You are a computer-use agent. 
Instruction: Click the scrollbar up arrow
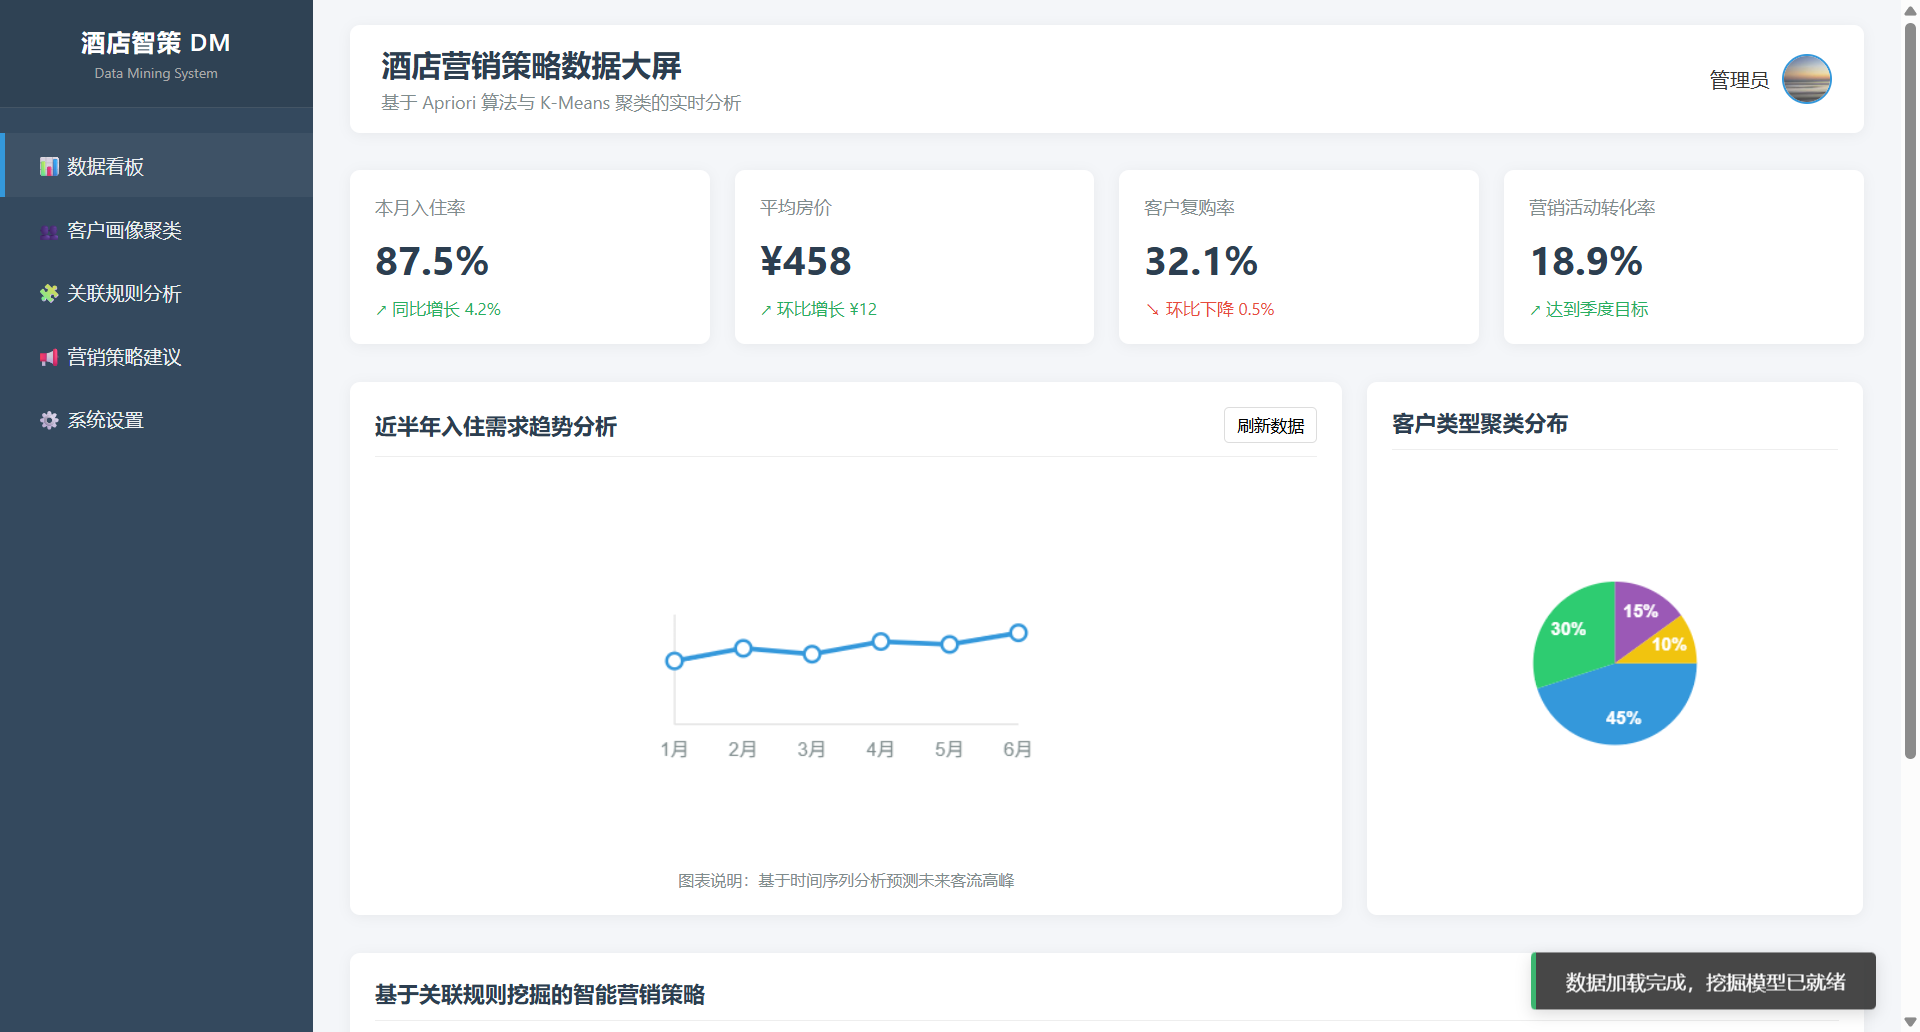[1910, 10]
